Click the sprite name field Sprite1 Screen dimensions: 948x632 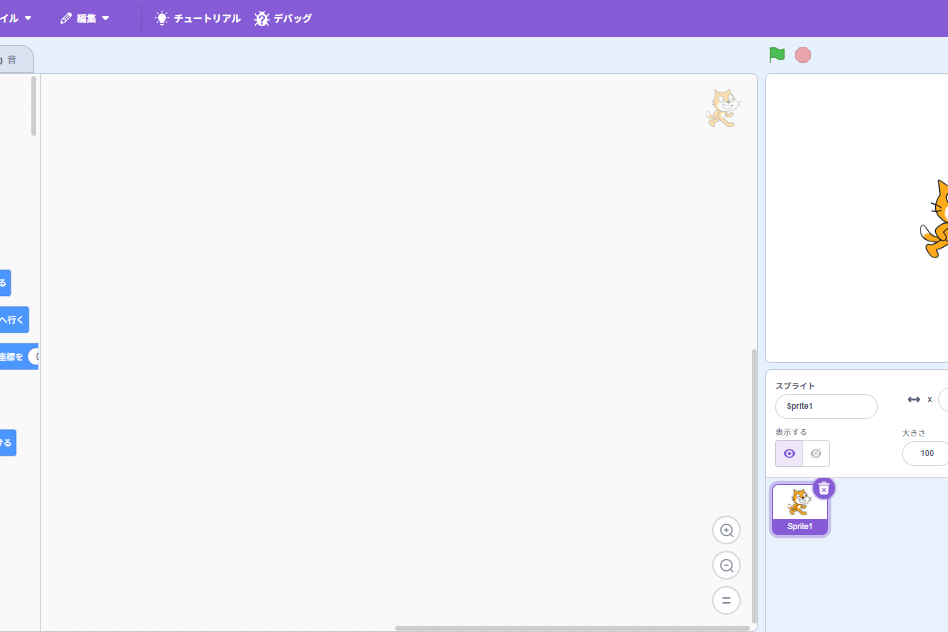pos(826,406)
